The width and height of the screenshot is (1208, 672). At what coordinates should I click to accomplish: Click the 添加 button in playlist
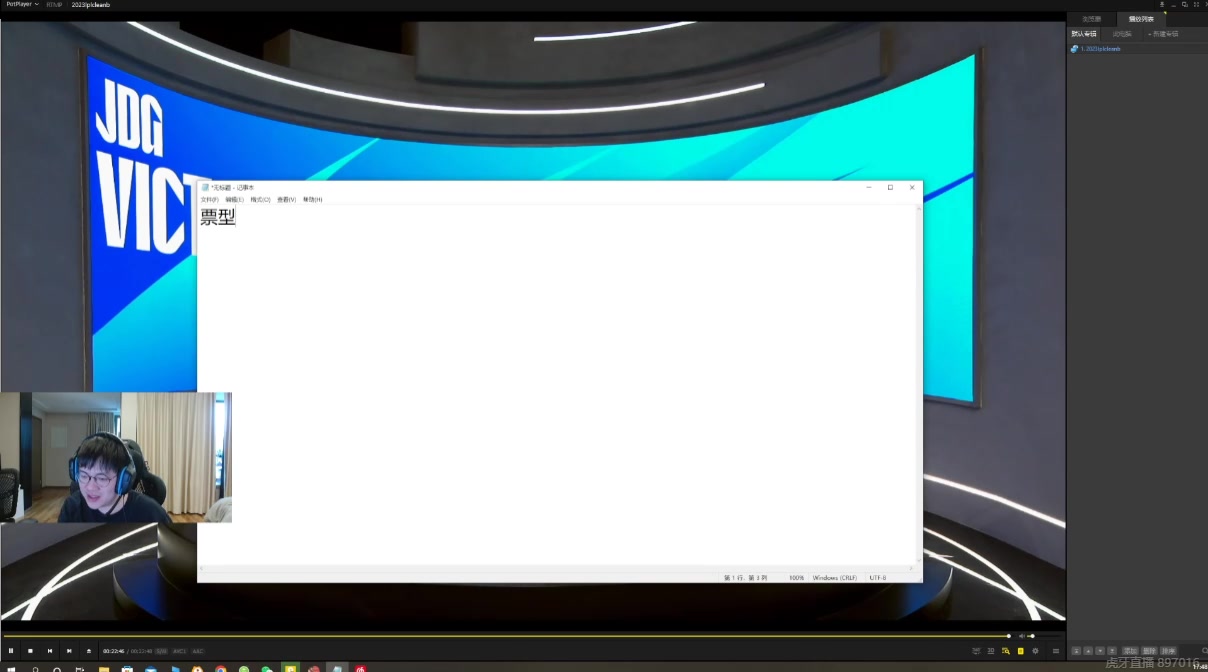pyautogui.click(x=1130, y=651)
